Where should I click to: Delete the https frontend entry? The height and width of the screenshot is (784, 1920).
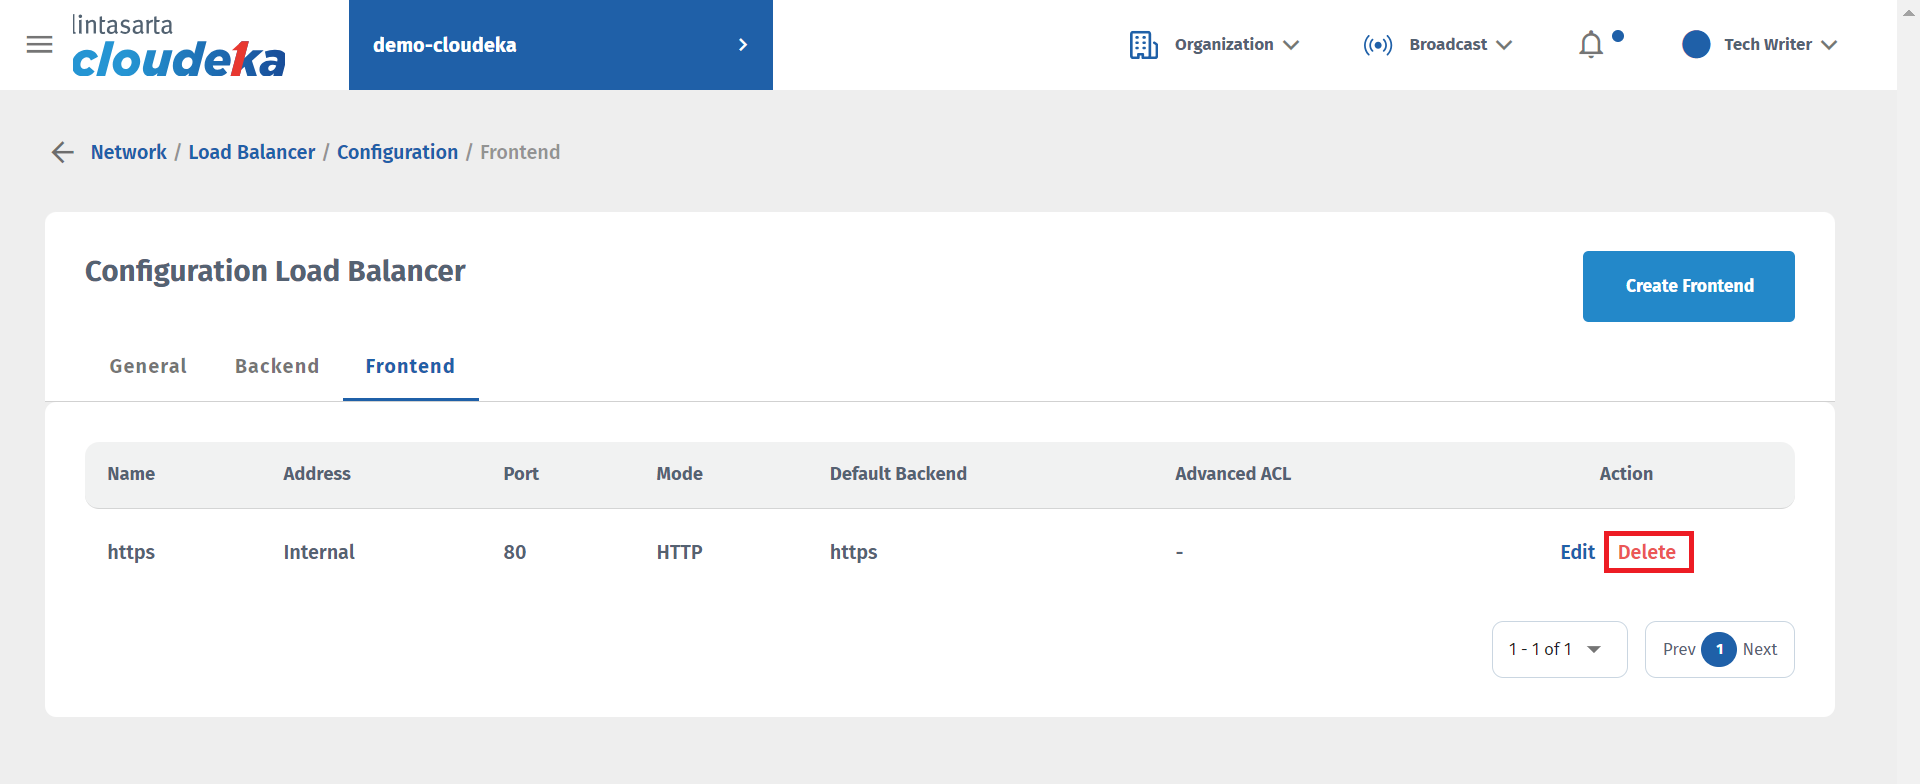pyautogui.click(x=1647, y=552)
